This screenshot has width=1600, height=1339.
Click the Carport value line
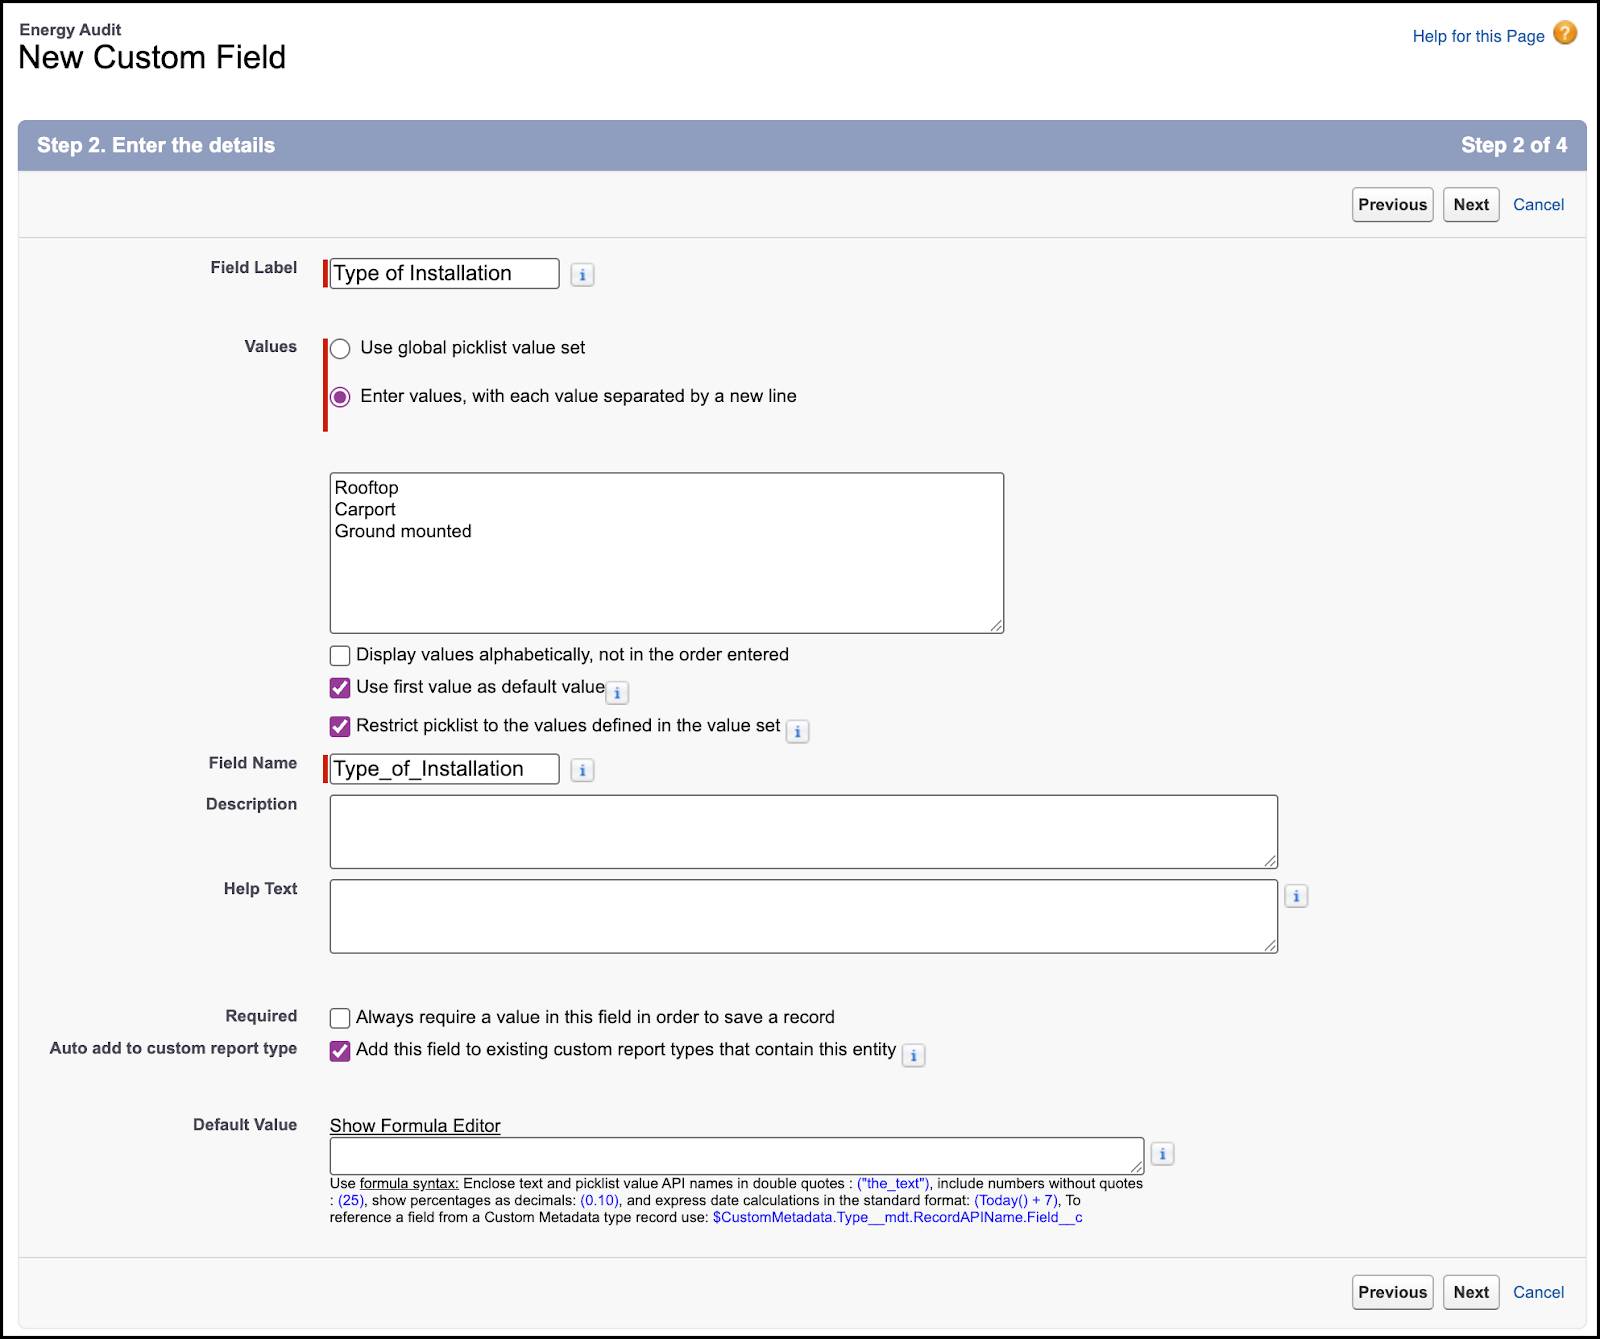[365, 510]
